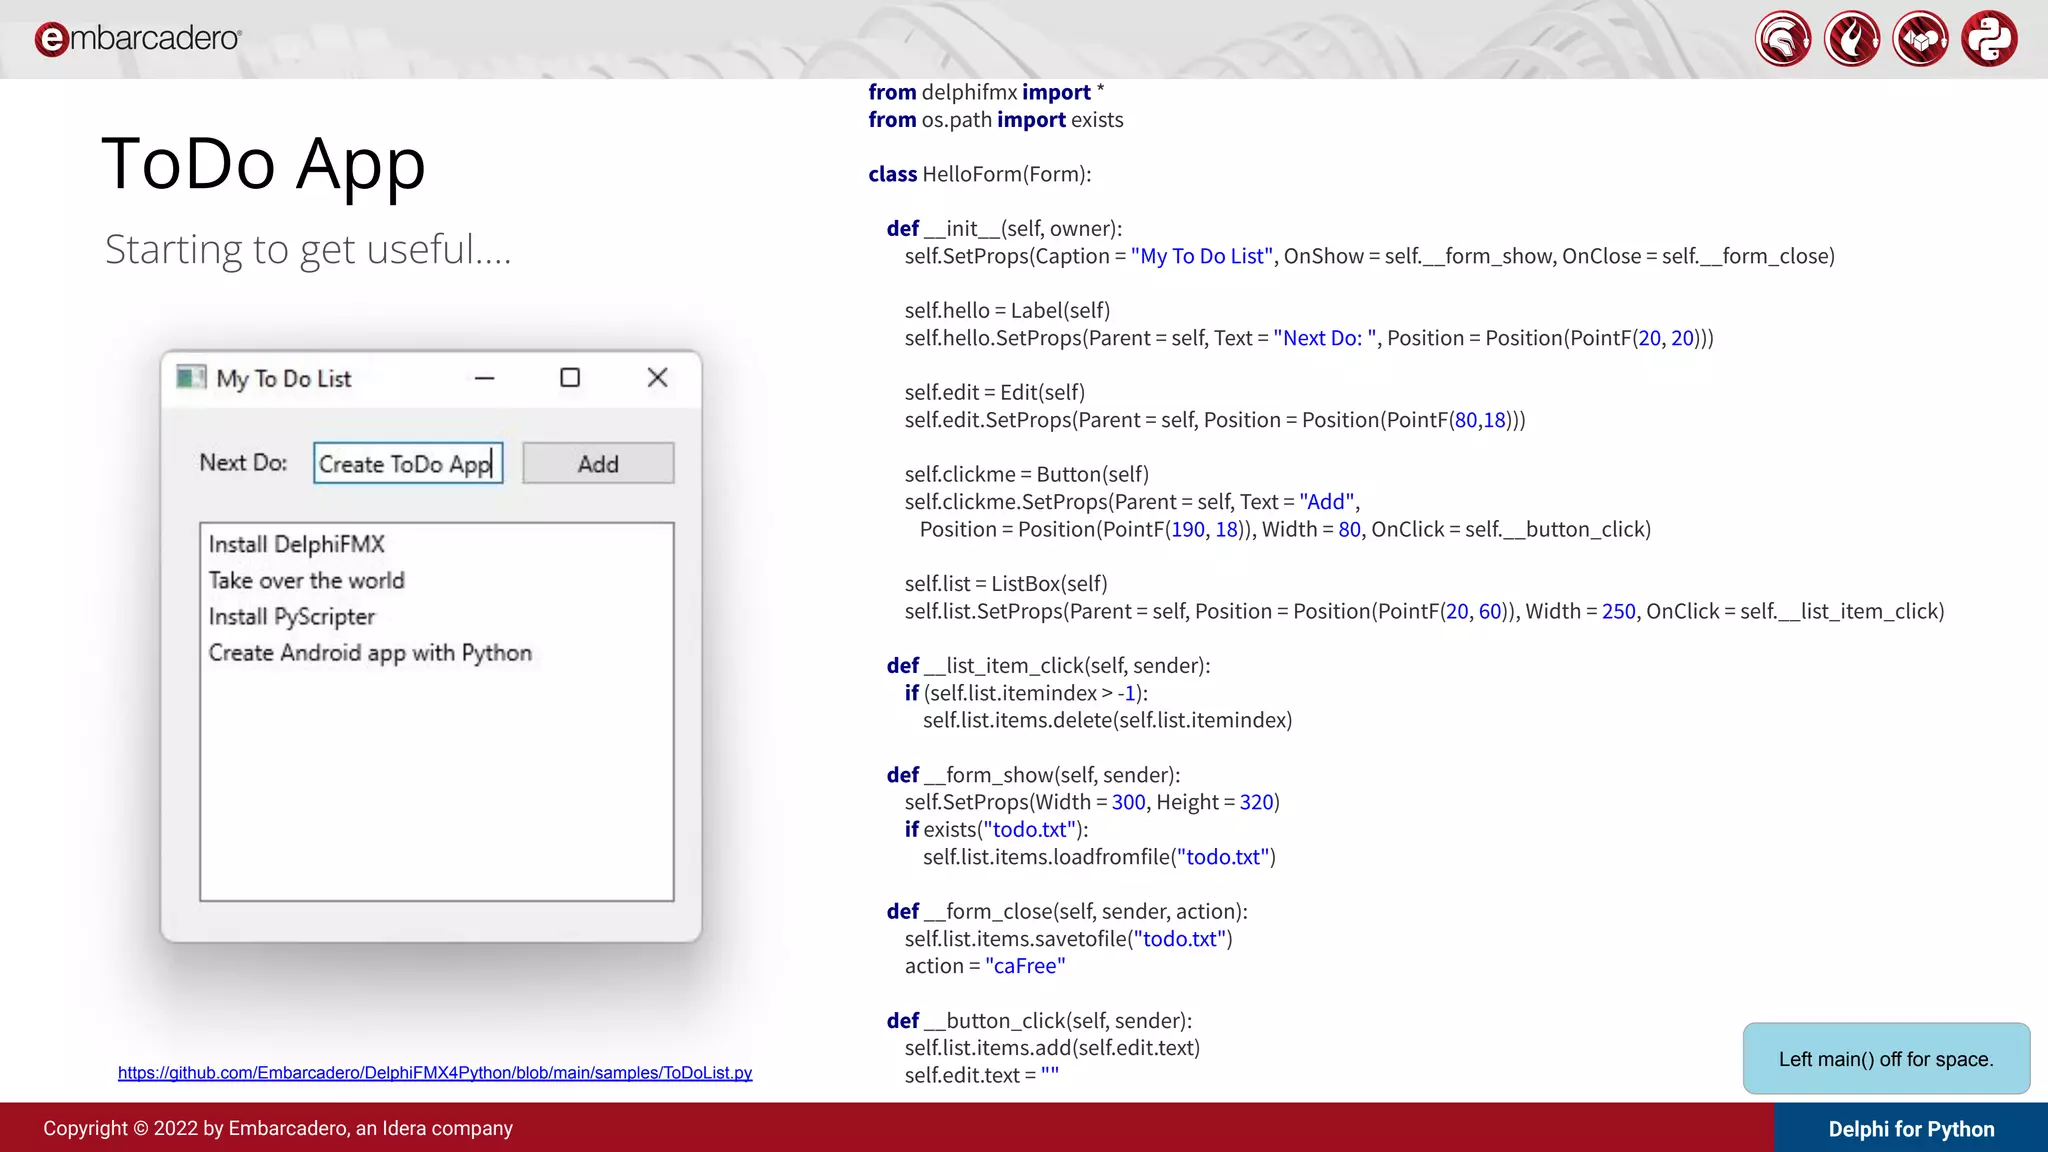2048x1152 pixels.
Task: Click the ToDo App slide title
Action: coord(264,163)
